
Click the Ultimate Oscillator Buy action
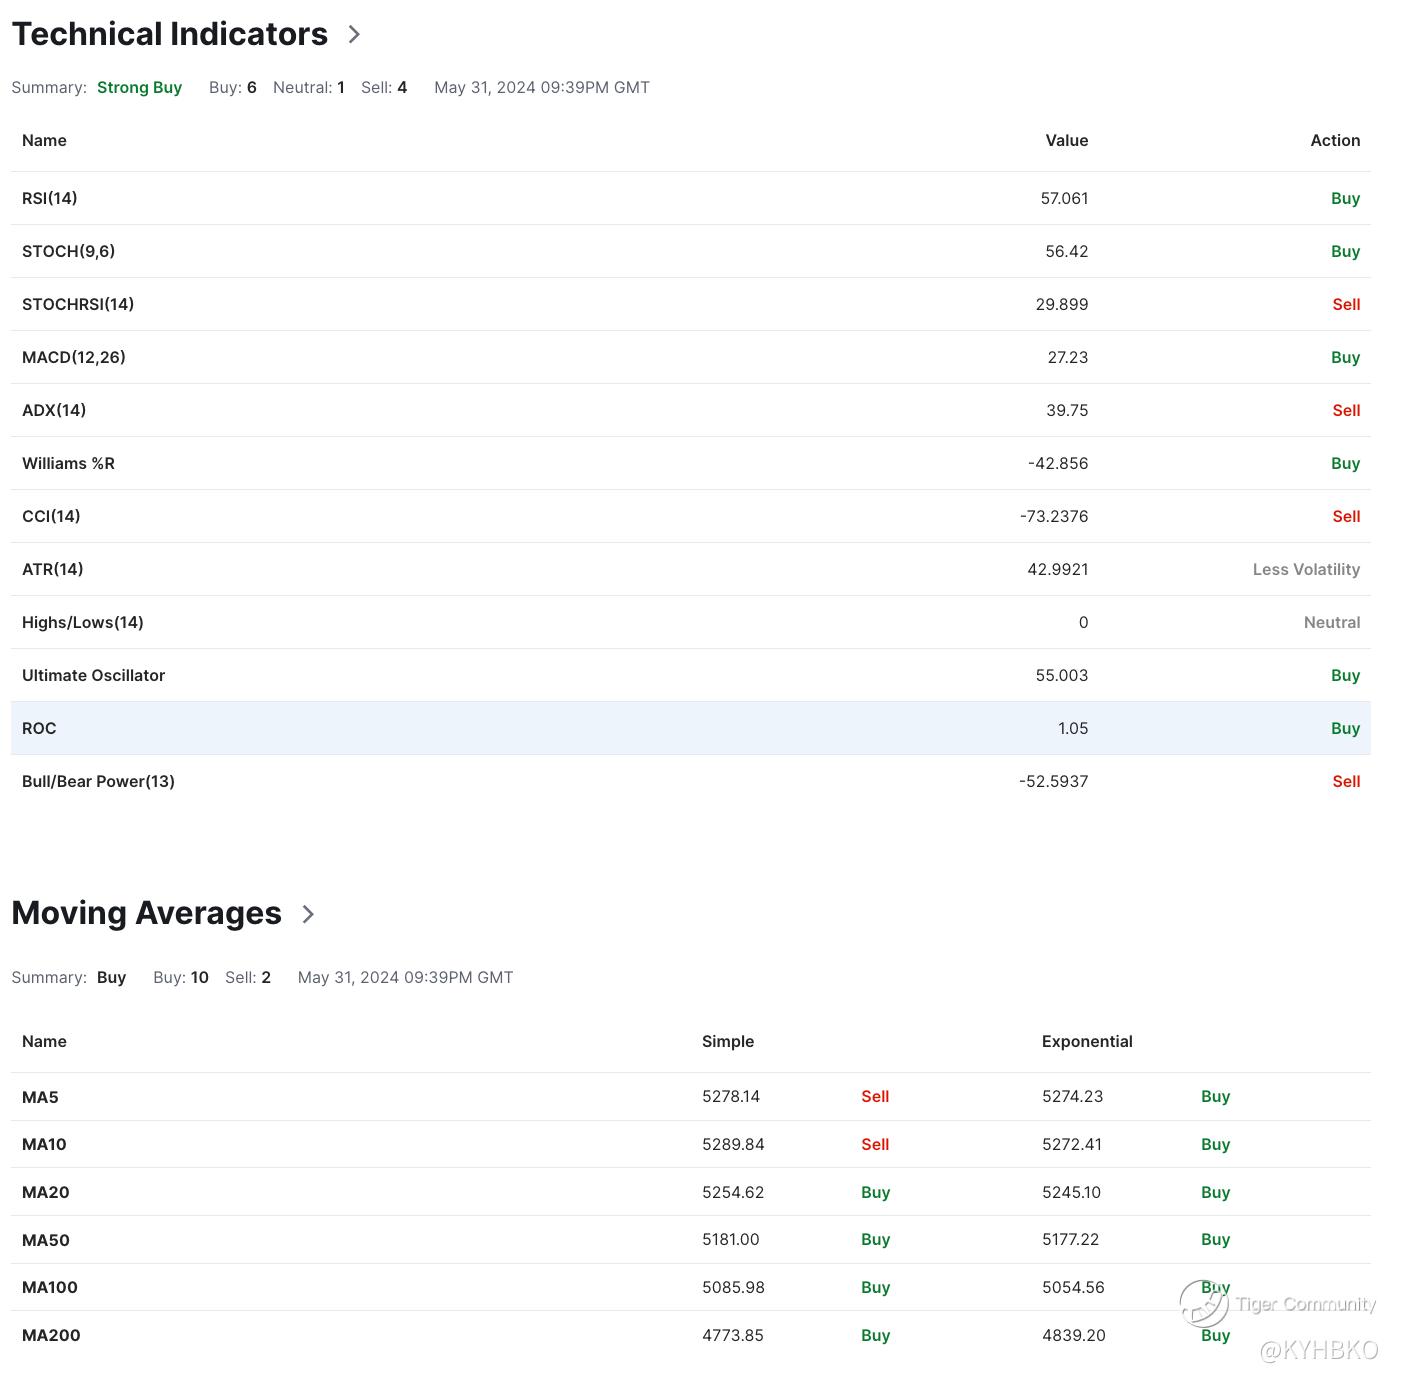click(1345, 675)
